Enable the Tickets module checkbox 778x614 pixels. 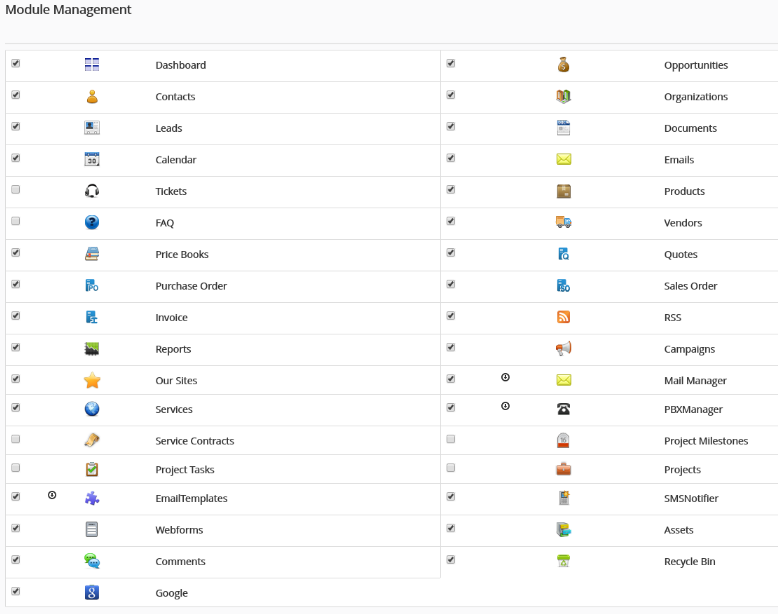[15, 190]
